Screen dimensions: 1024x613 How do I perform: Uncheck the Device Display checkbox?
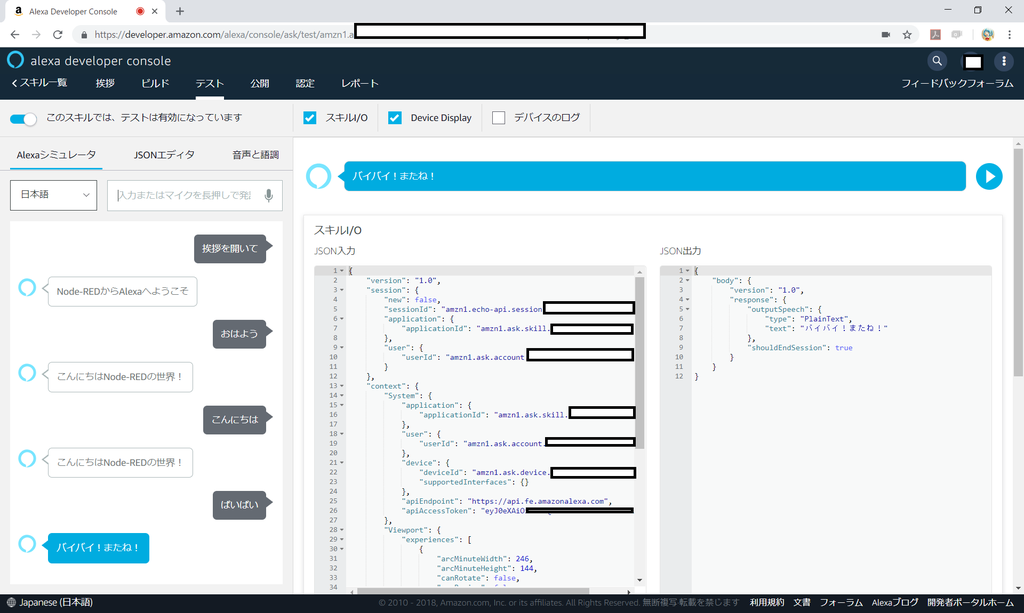point(394,118)
